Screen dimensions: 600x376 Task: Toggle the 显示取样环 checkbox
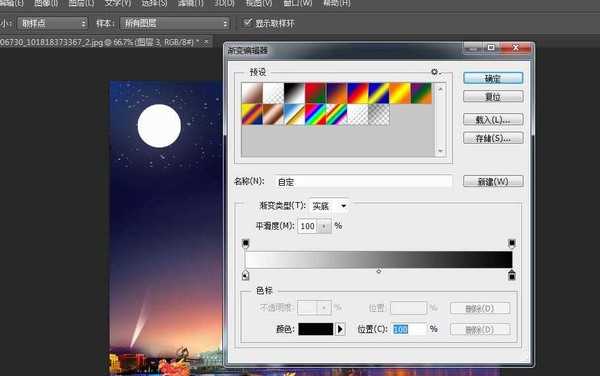point(248,22)
